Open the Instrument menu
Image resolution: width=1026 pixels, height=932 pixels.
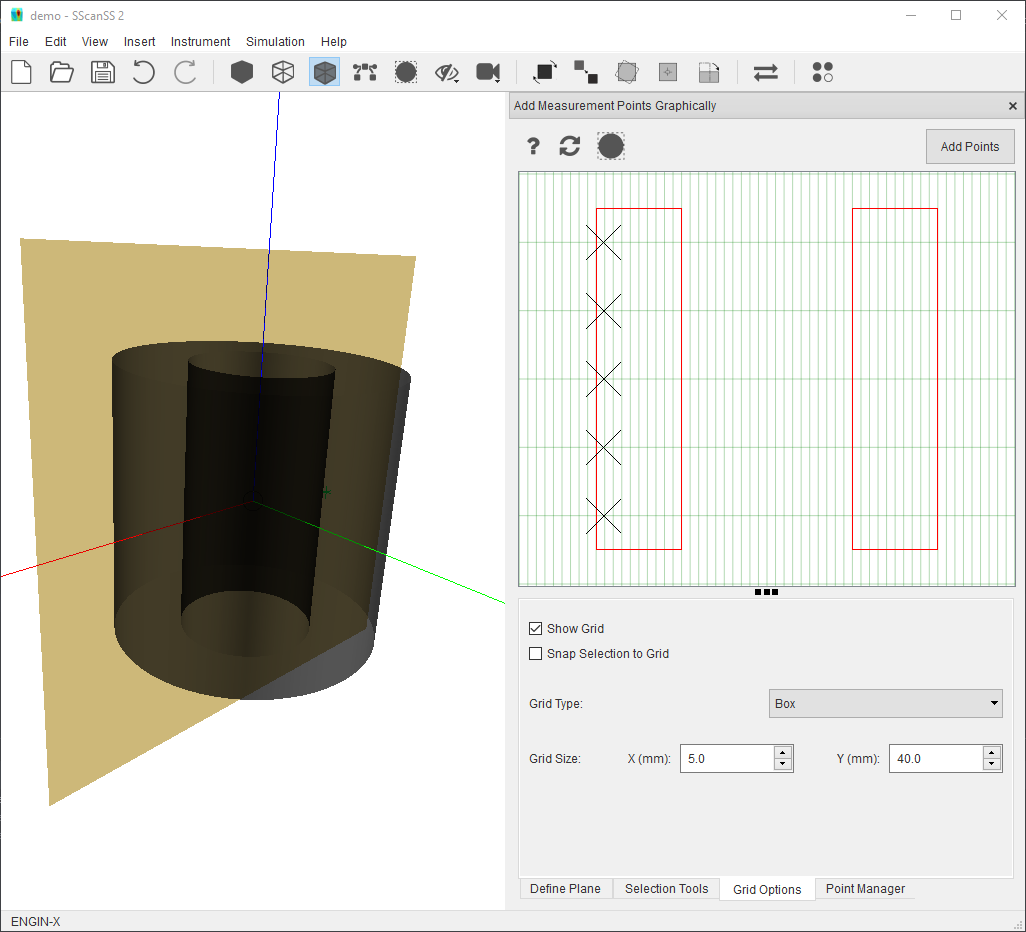(x=200, y=42)
